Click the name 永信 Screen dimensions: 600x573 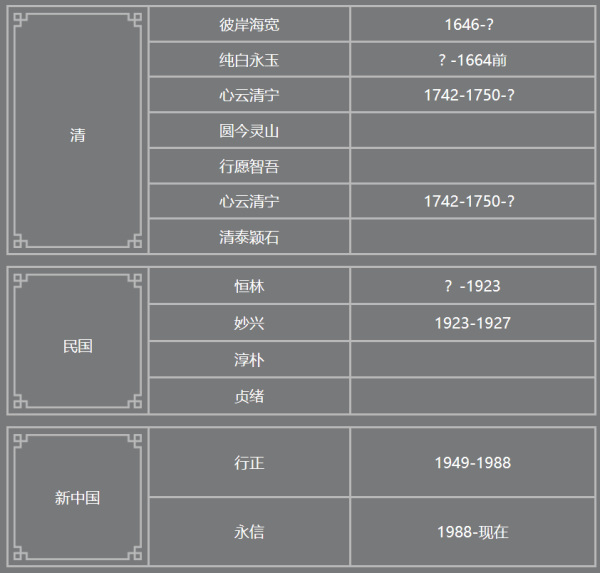click(x=249, y=532)
